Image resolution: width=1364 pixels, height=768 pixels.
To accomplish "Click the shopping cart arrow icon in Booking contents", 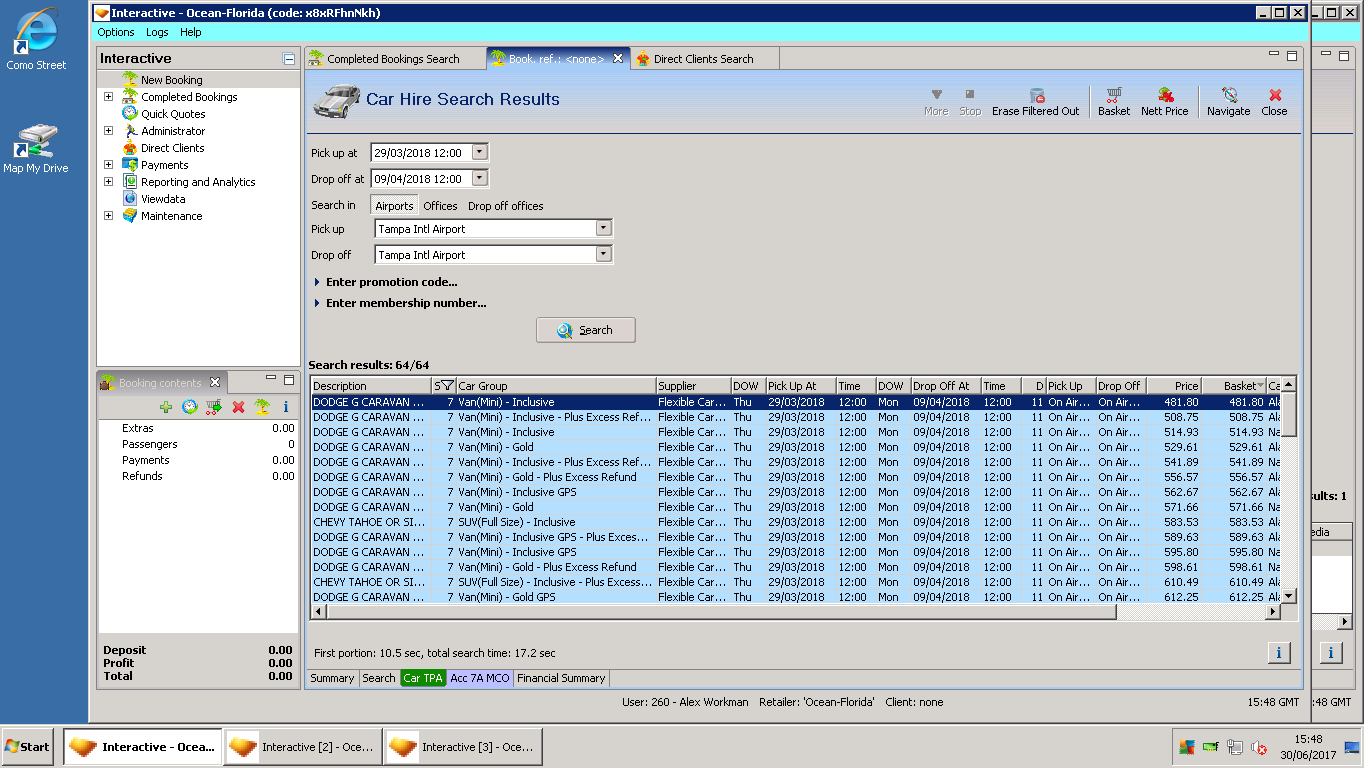I will [x=214, y=407].
